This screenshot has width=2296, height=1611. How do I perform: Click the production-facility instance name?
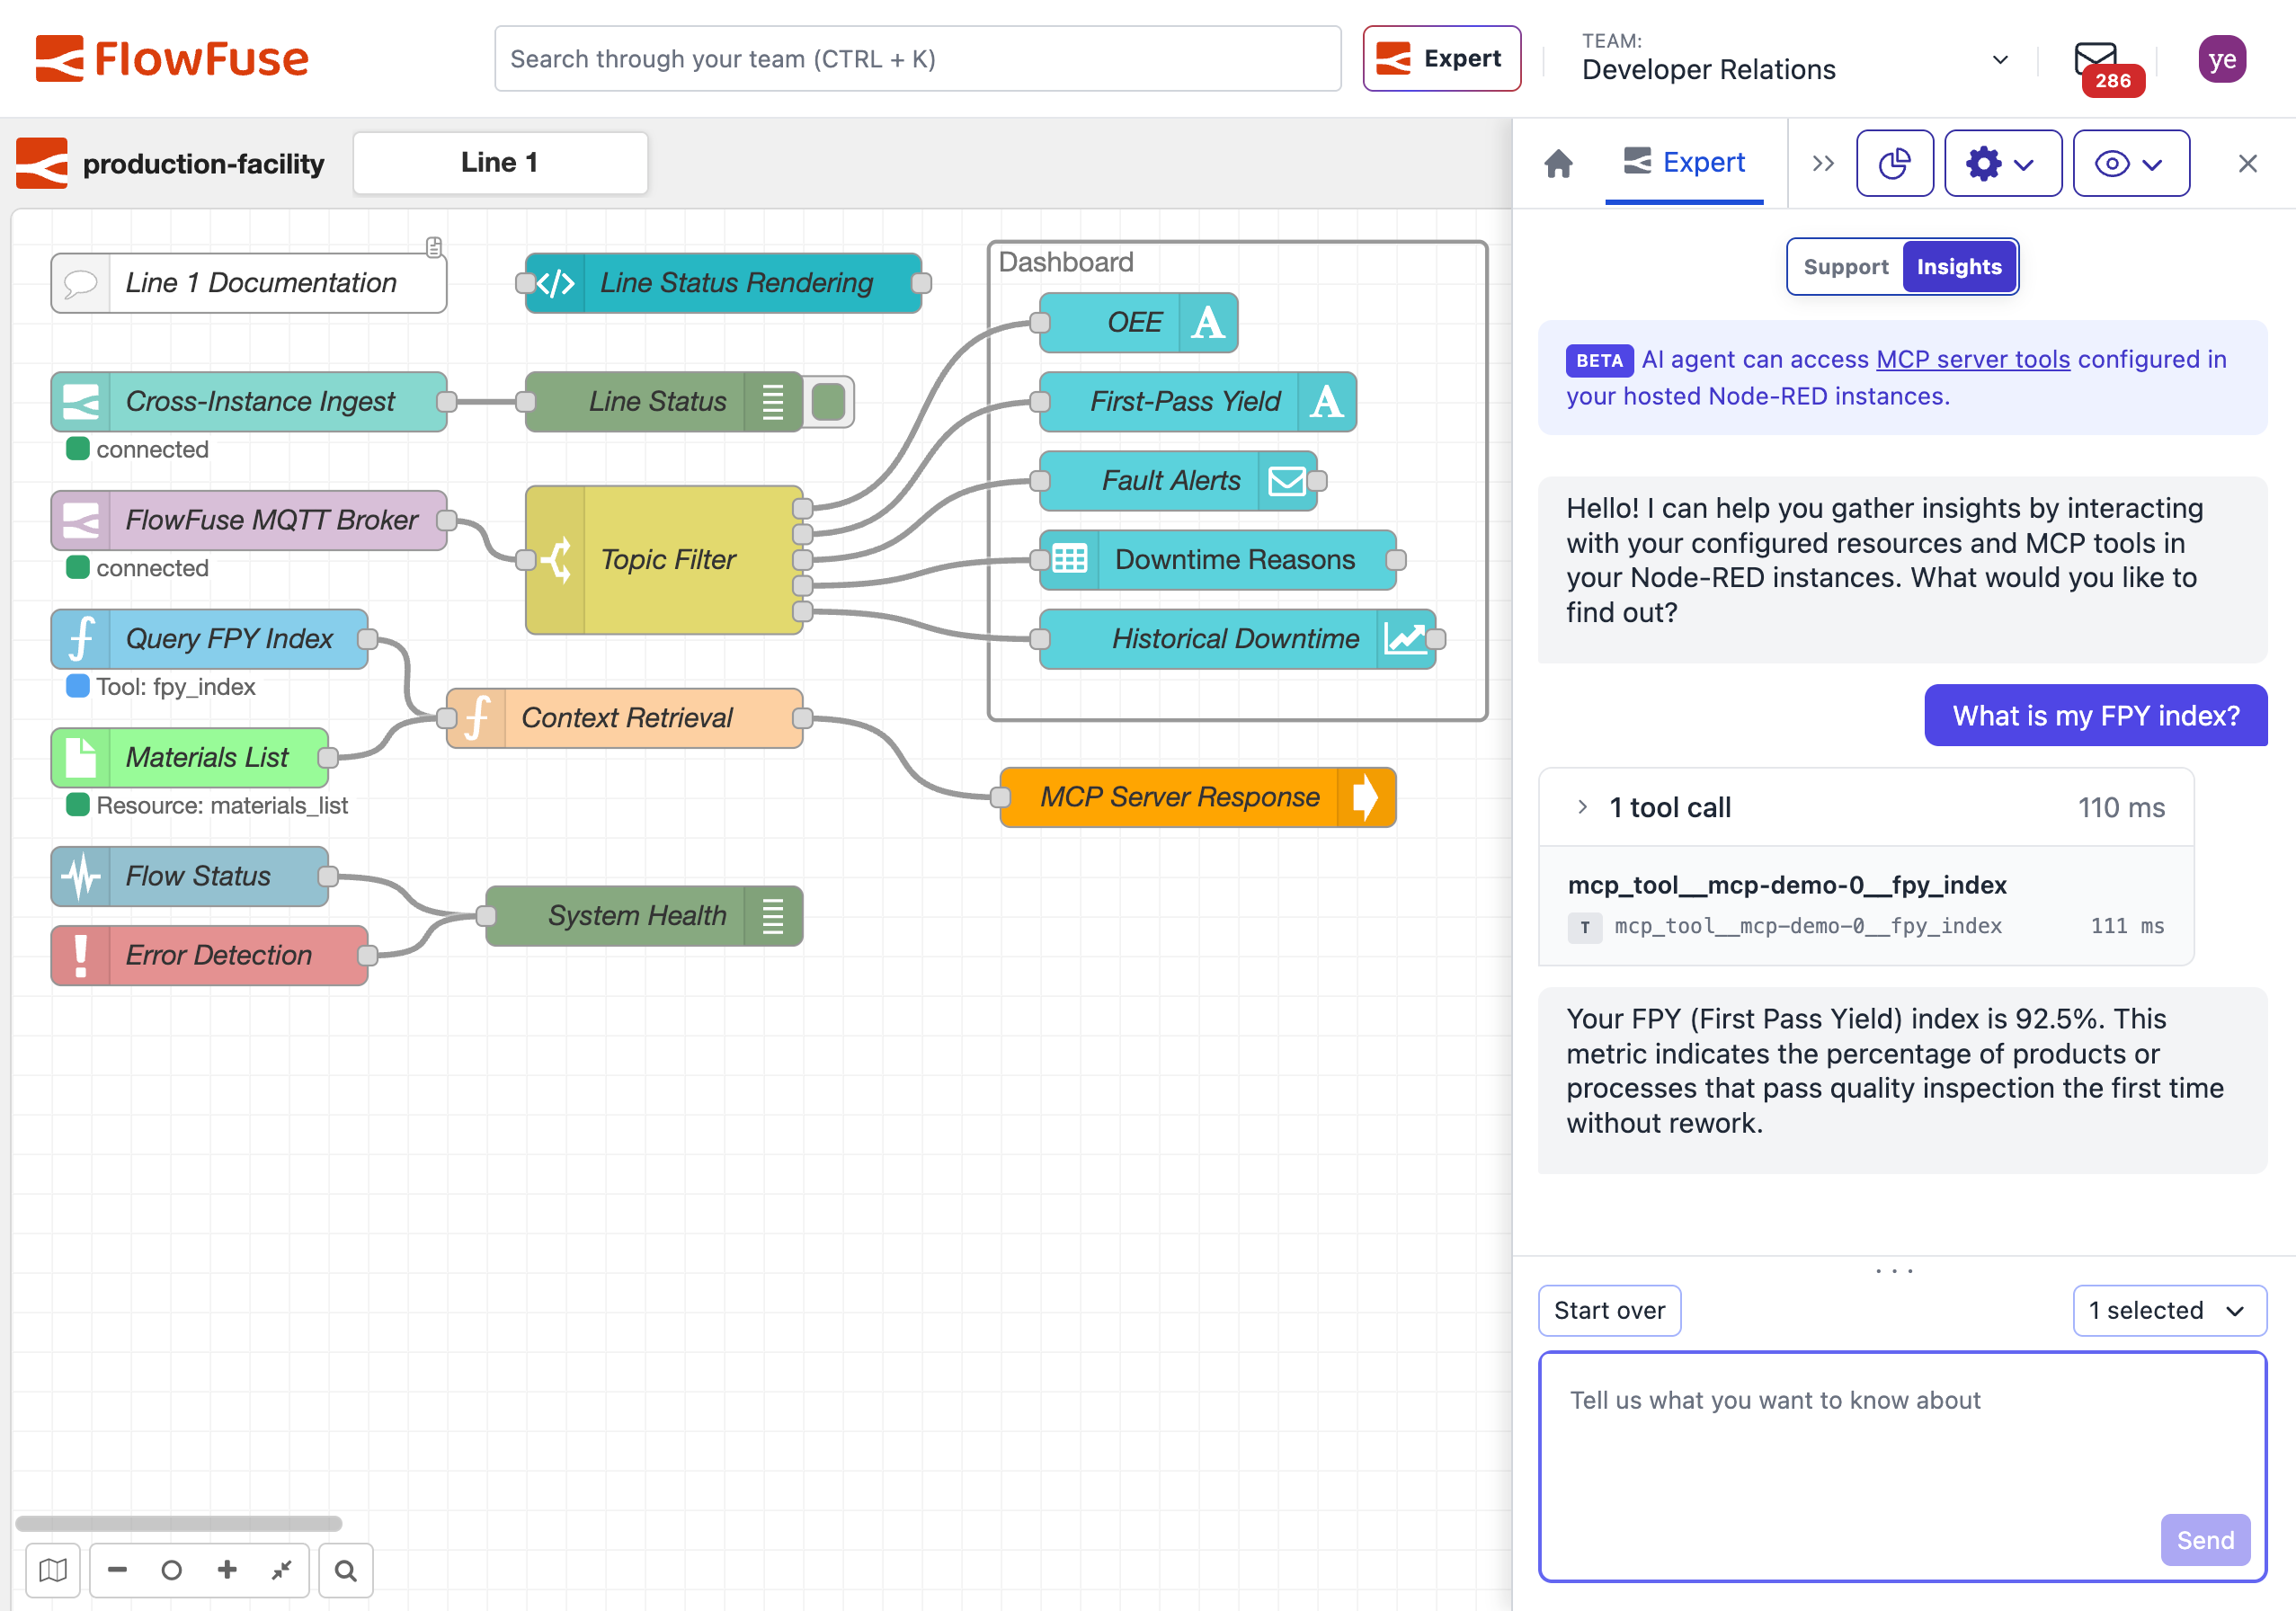coord(203,164)
